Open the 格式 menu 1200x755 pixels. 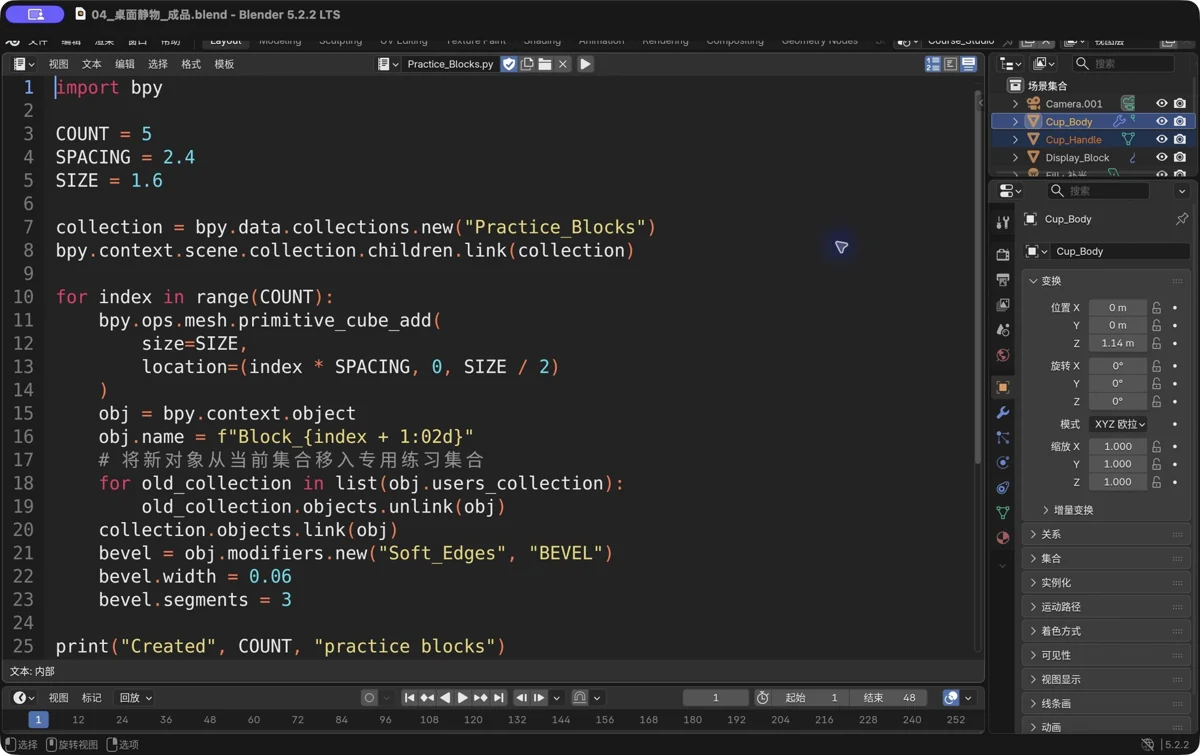click(191, 64)
